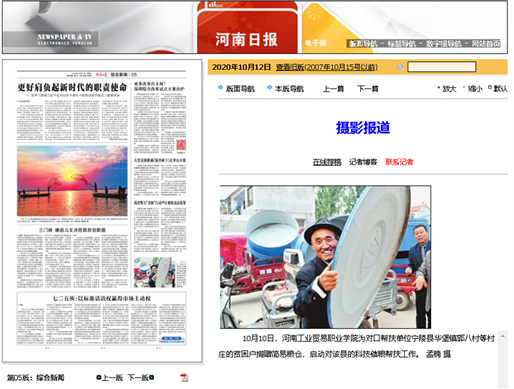Open 查看旧版 archive link
Image resolution: width=514 pixels, height=389 pixels.
327,67
